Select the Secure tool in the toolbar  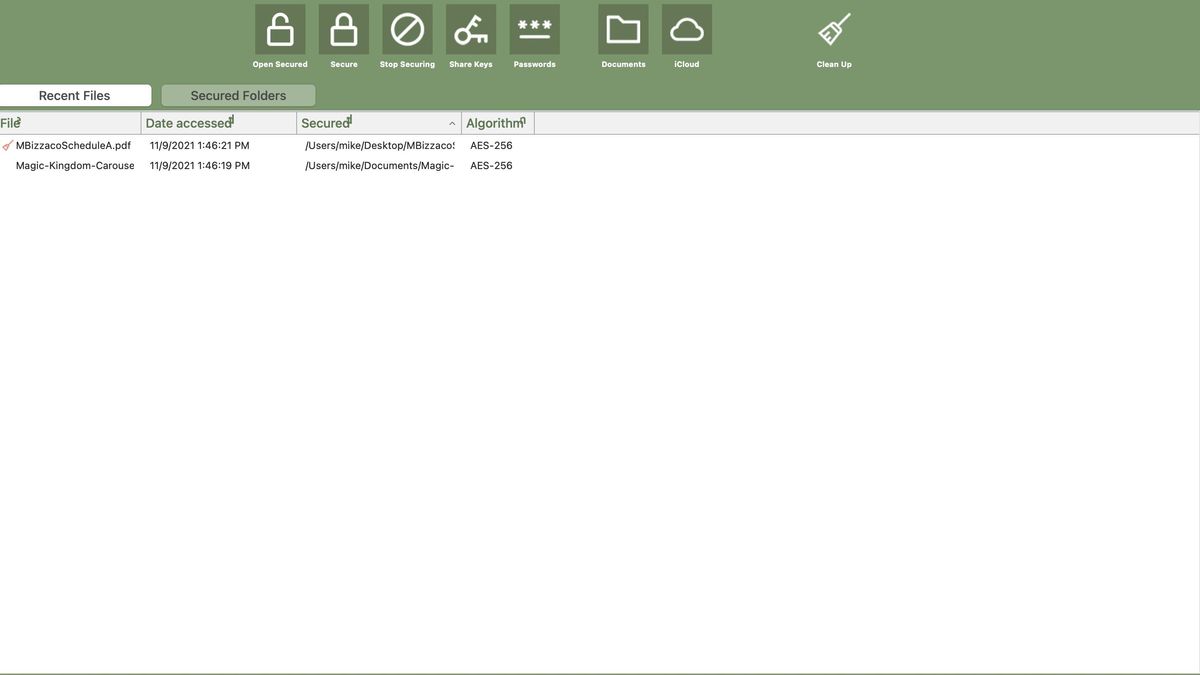click(344, 30)
